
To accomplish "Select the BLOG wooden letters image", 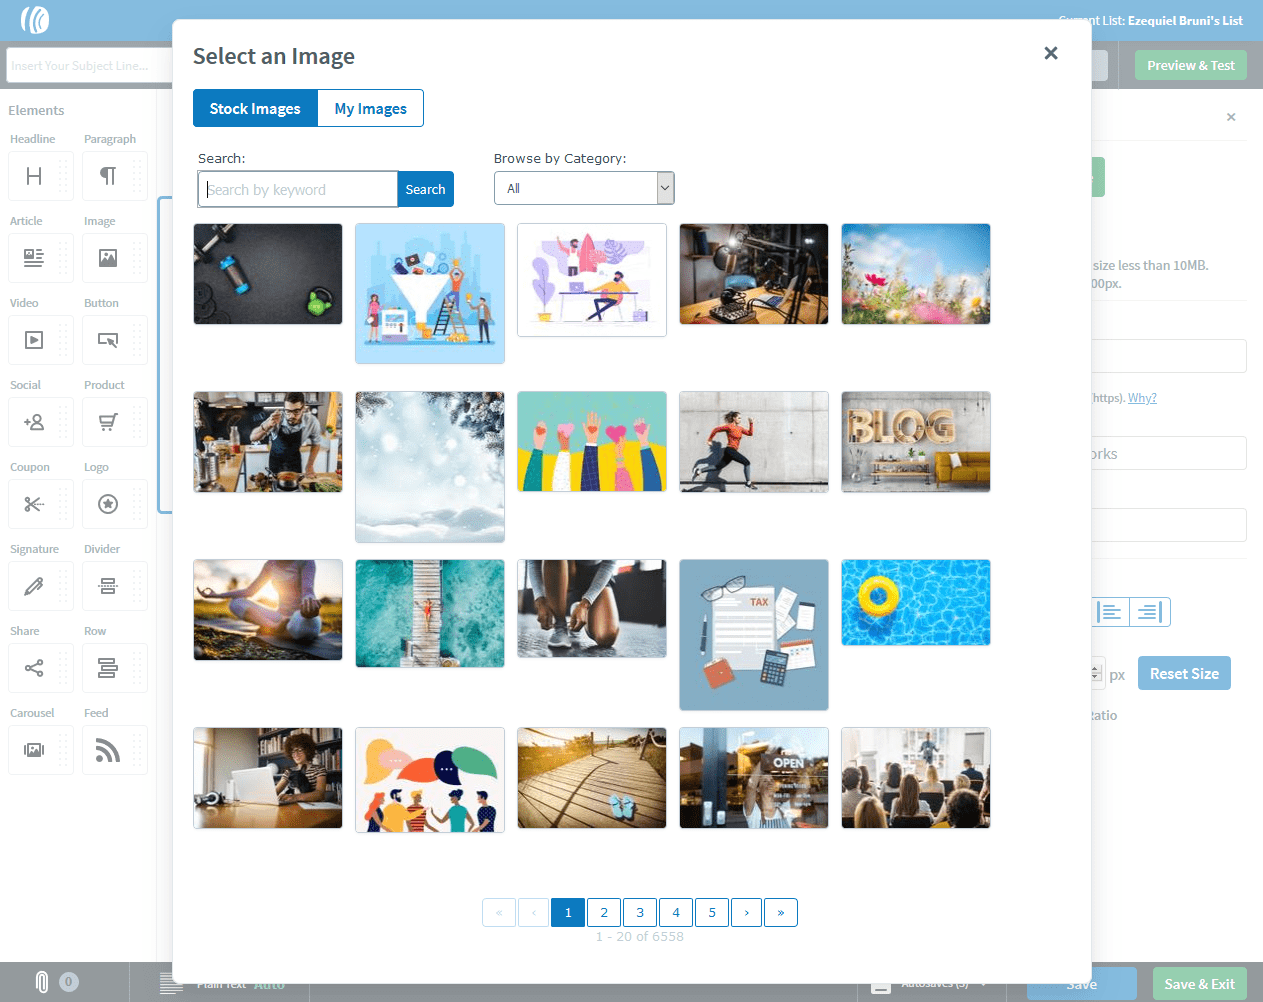I will 915,441.
